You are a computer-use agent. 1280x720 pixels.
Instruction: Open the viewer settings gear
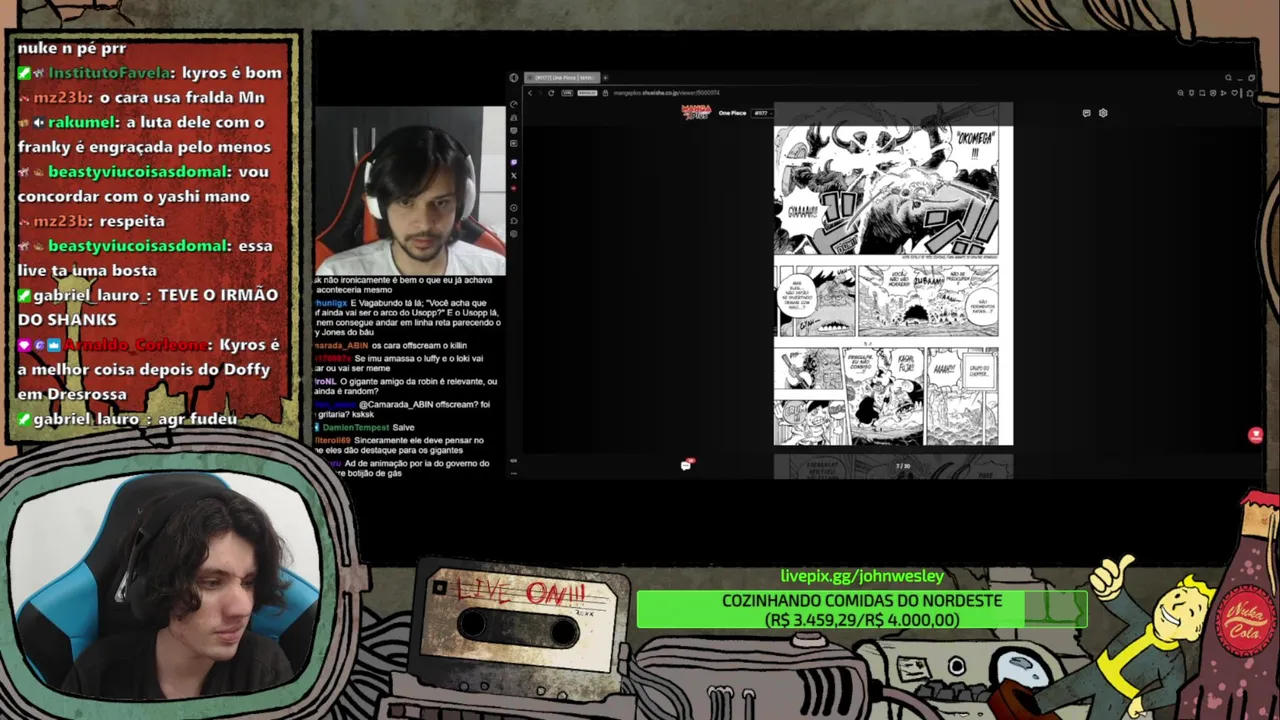[1103, 113]
